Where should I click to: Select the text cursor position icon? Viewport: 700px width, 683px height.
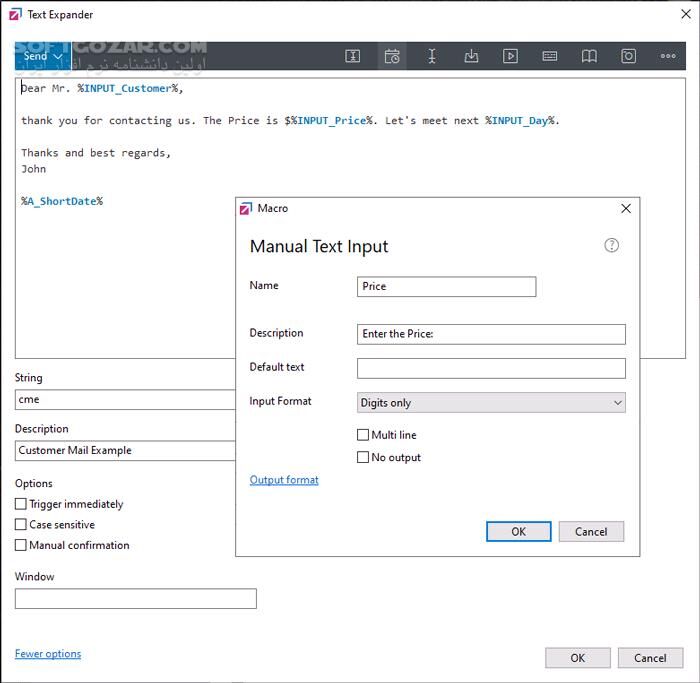point(431,57)
